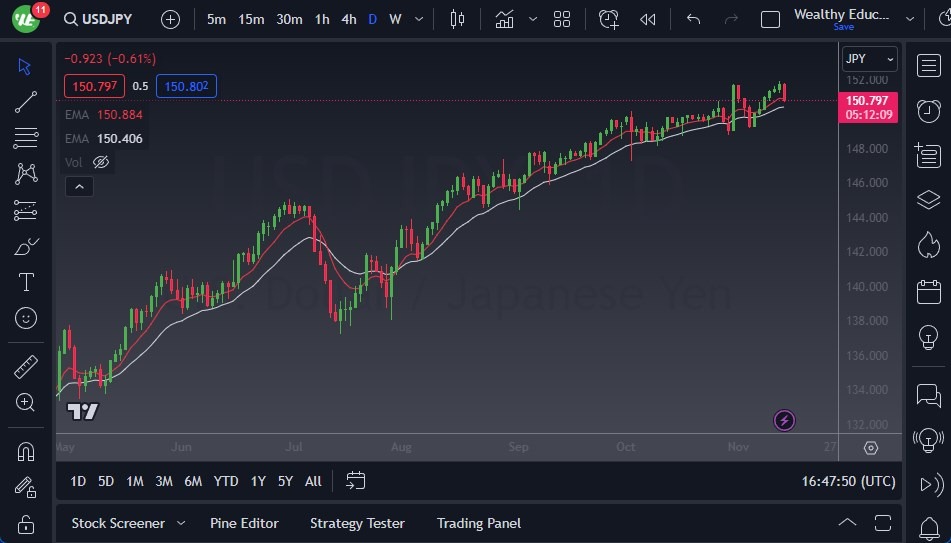Toggle lock all drawing tools
Viewport: 951px width, 543px height.
point(26,524)
